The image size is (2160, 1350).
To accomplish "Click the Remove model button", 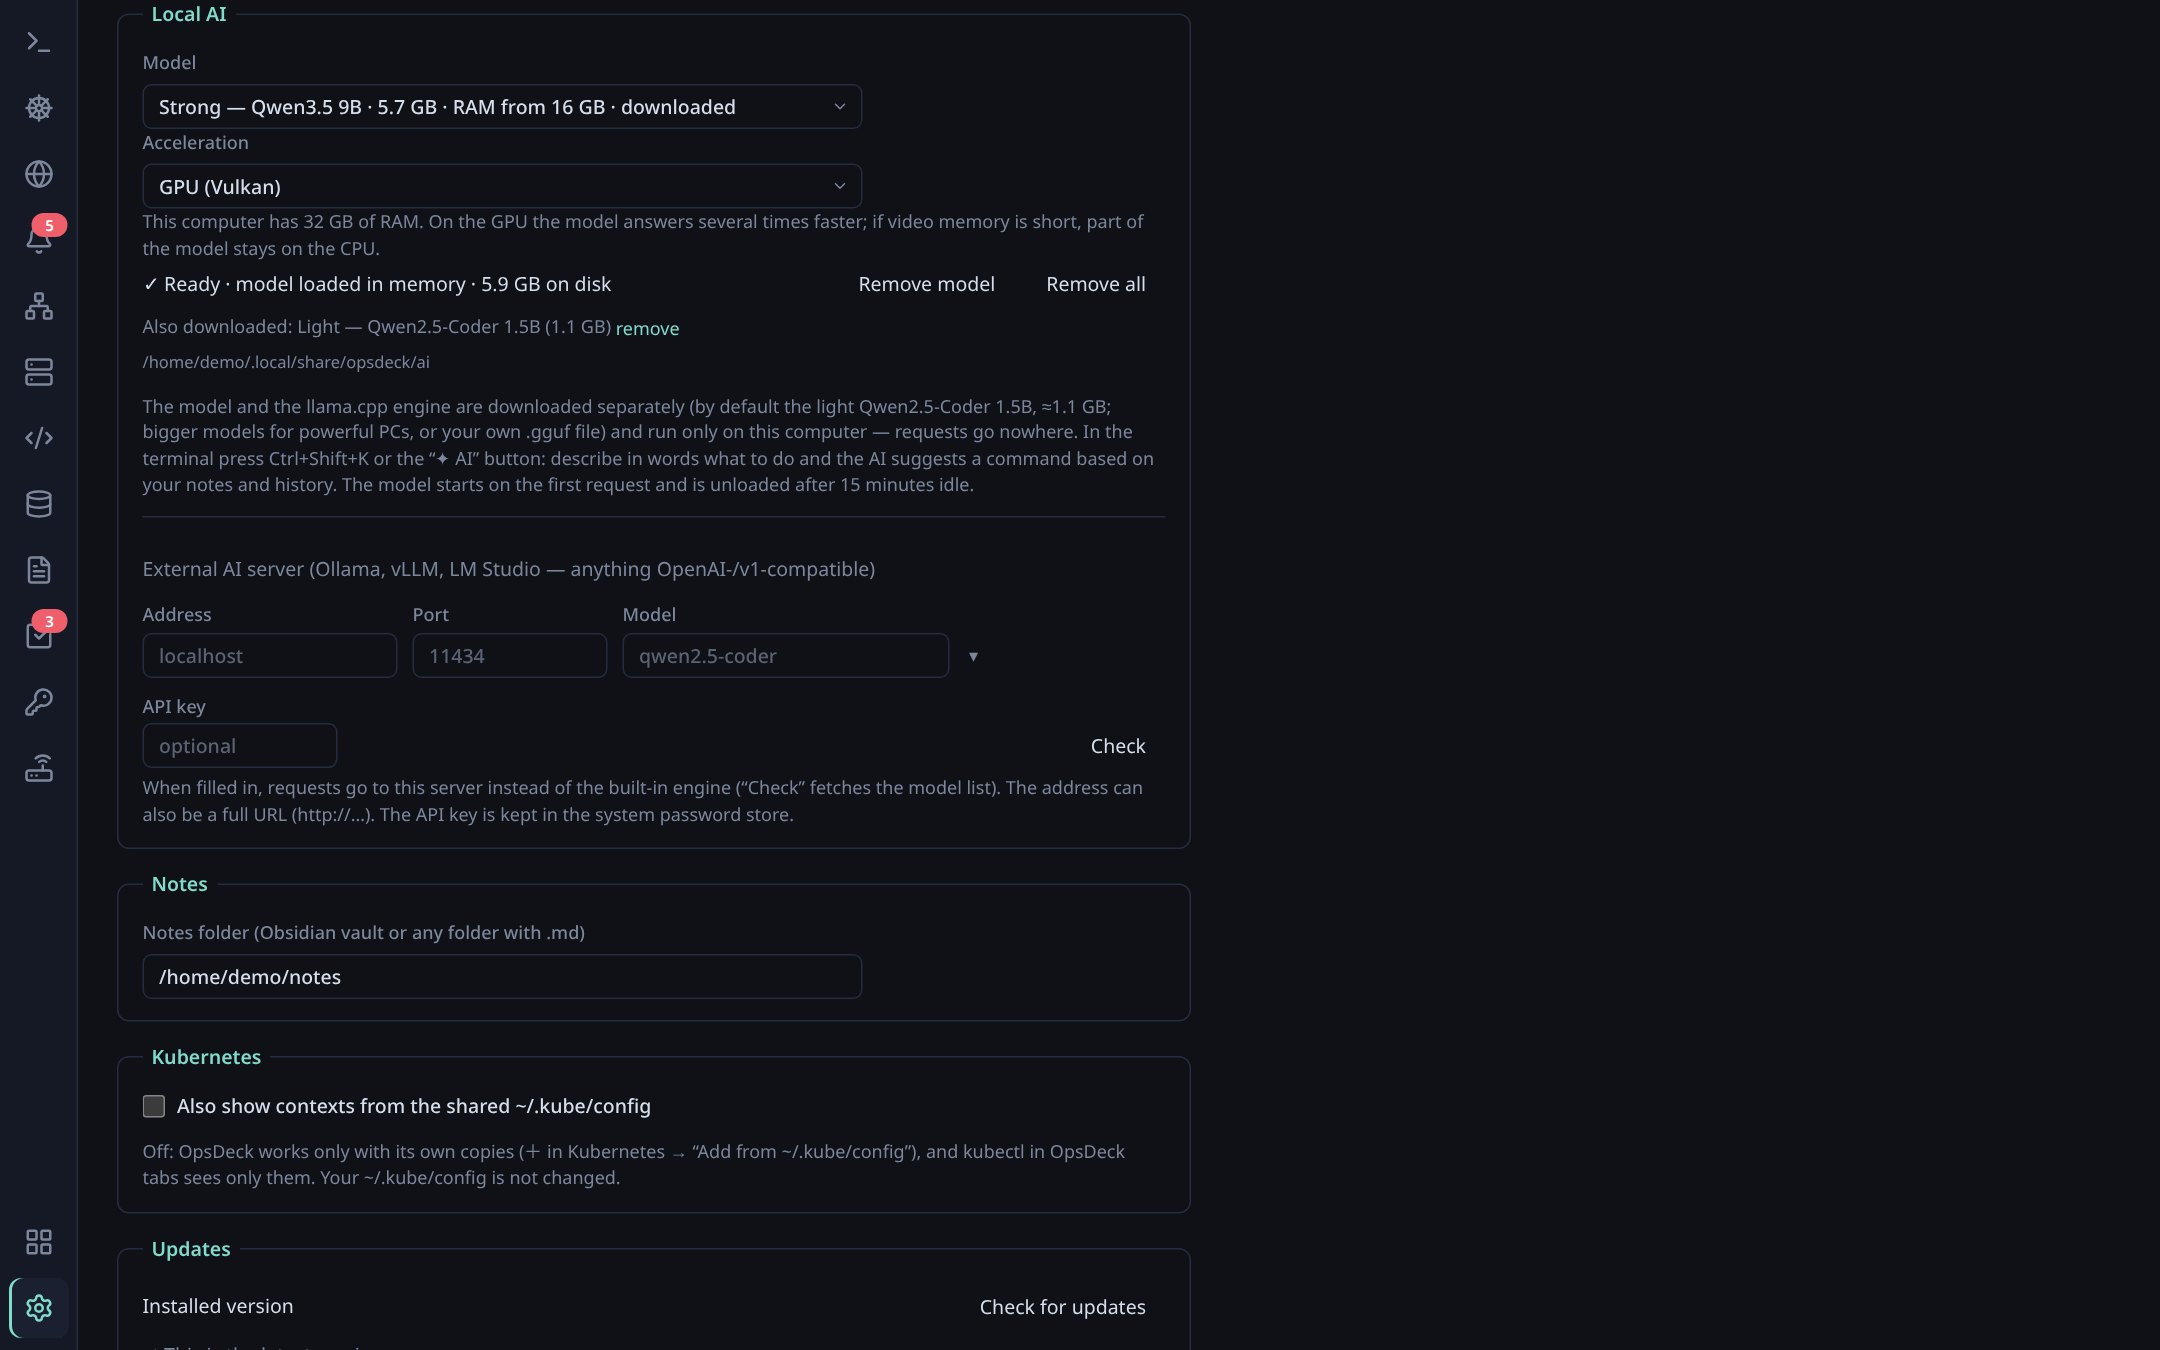I will coord(926,285).
